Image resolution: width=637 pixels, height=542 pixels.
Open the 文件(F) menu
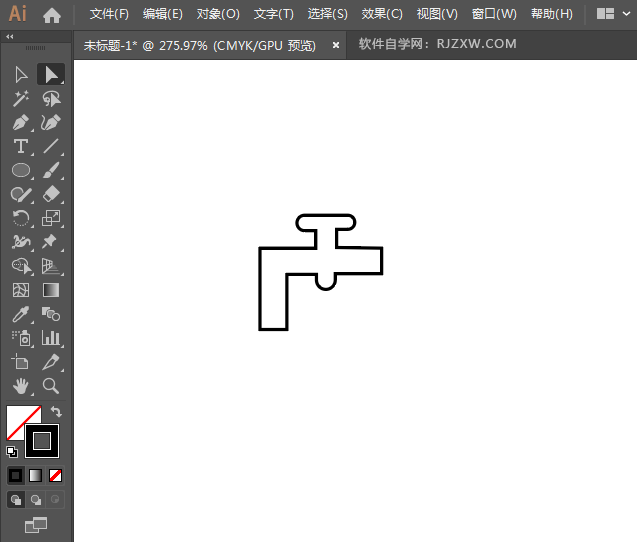tap(109, 14)
